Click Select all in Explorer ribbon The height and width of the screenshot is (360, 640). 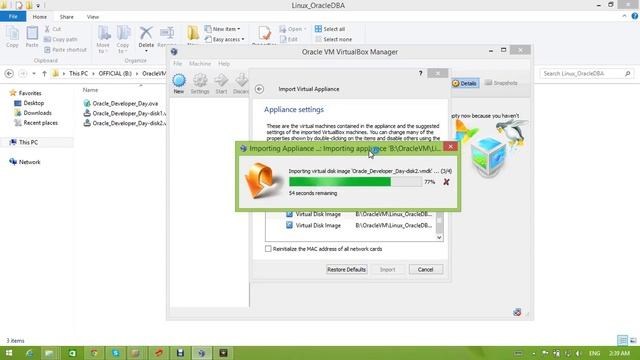(x=330, y=29)
